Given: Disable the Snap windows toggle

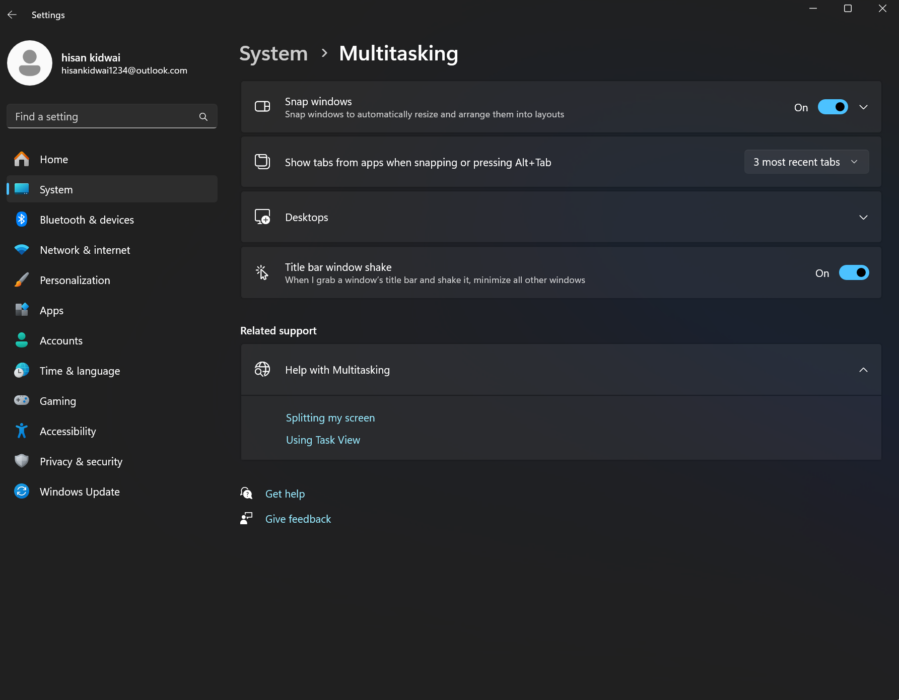Looking at the screenshot, I should 832,106.
